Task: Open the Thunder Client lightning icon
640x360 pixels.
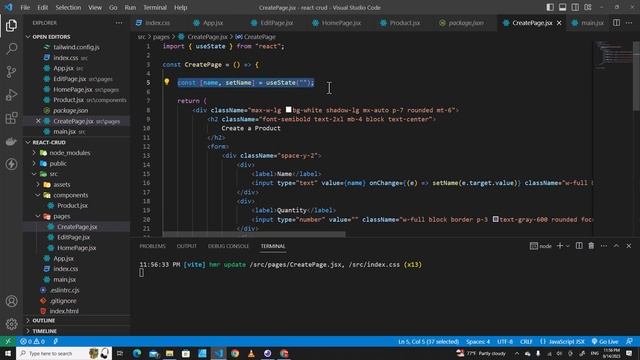Action: [11, 164]
